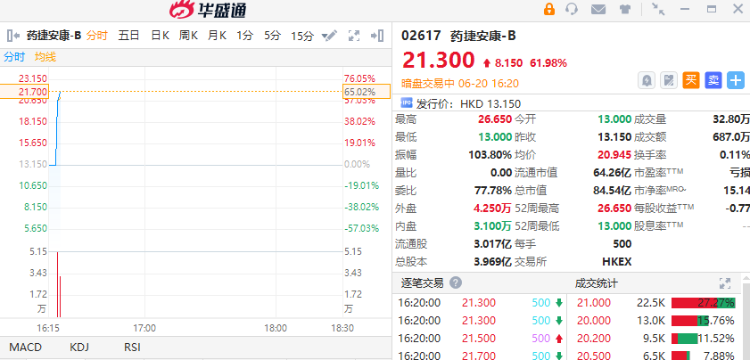The height and width of the screenshot is (360, 750).
Task: Open the stock notes icon
Action: (669, 80)
